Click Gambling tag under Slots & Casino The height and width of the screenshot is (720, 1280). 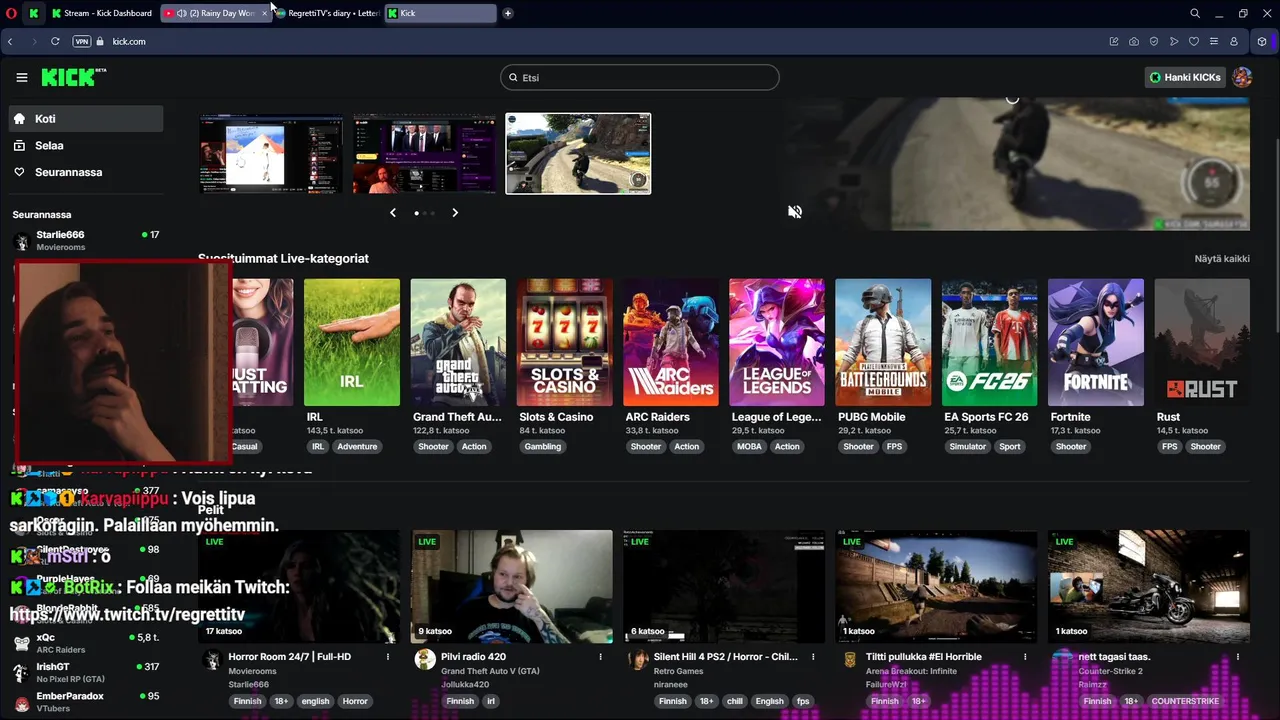543,447
